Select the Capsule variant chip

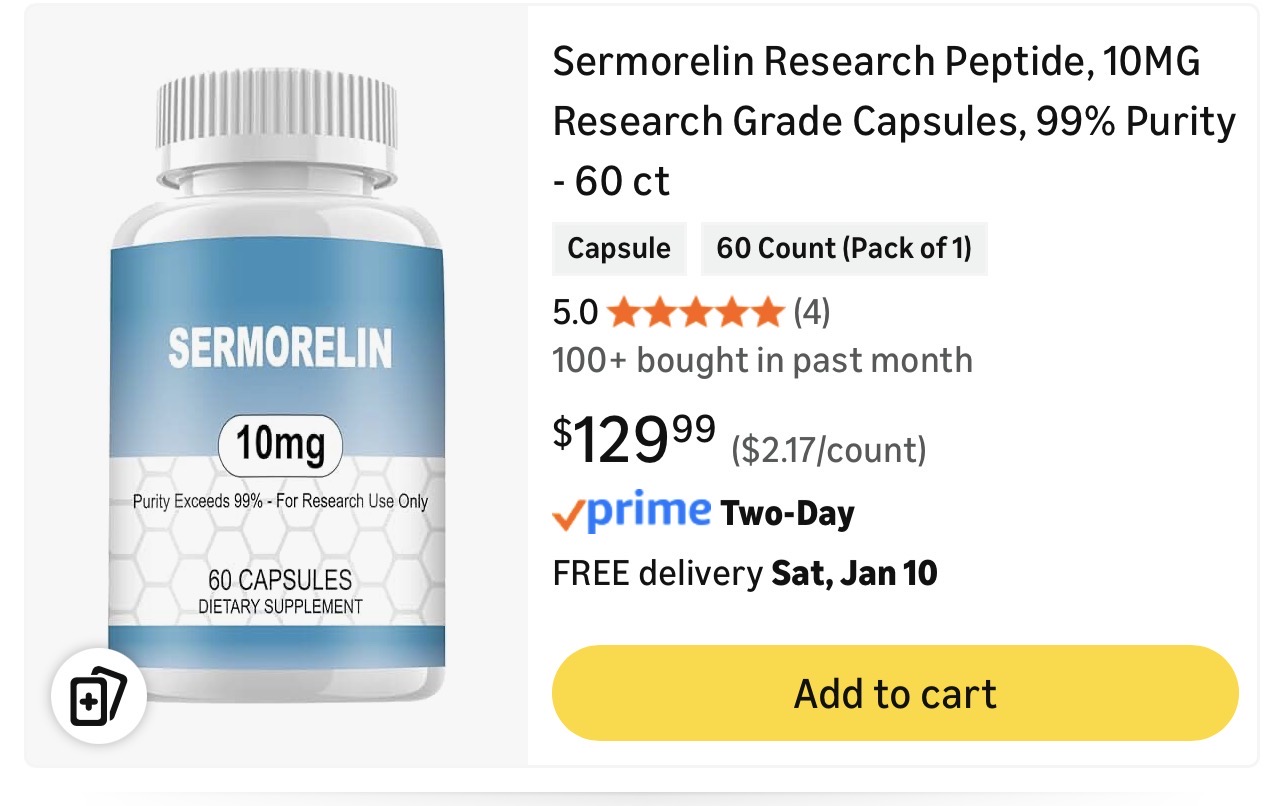point(619,248)
